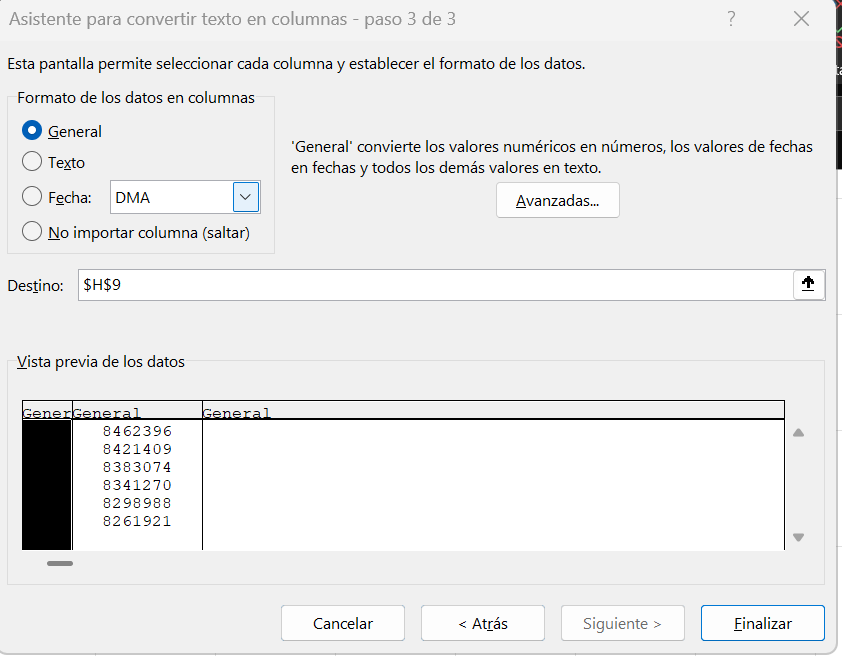Screen dimensions: 842x656
Task: Close the text to columns wizard
Action: click(x=800, y=19)
